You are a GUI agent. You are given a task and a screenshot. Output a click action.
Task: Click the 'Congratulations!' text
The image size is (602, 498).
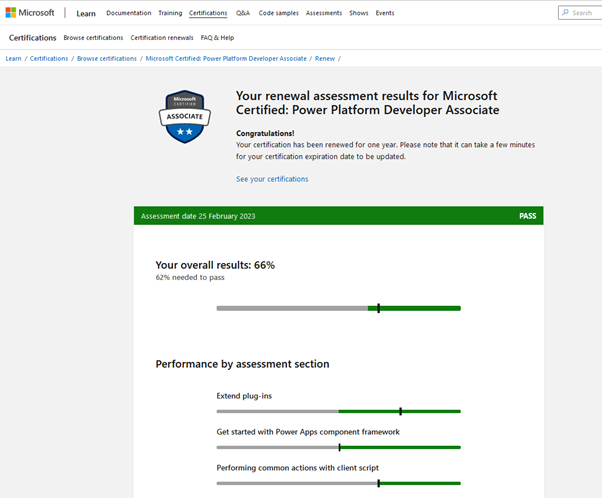(x=265, y=133)
